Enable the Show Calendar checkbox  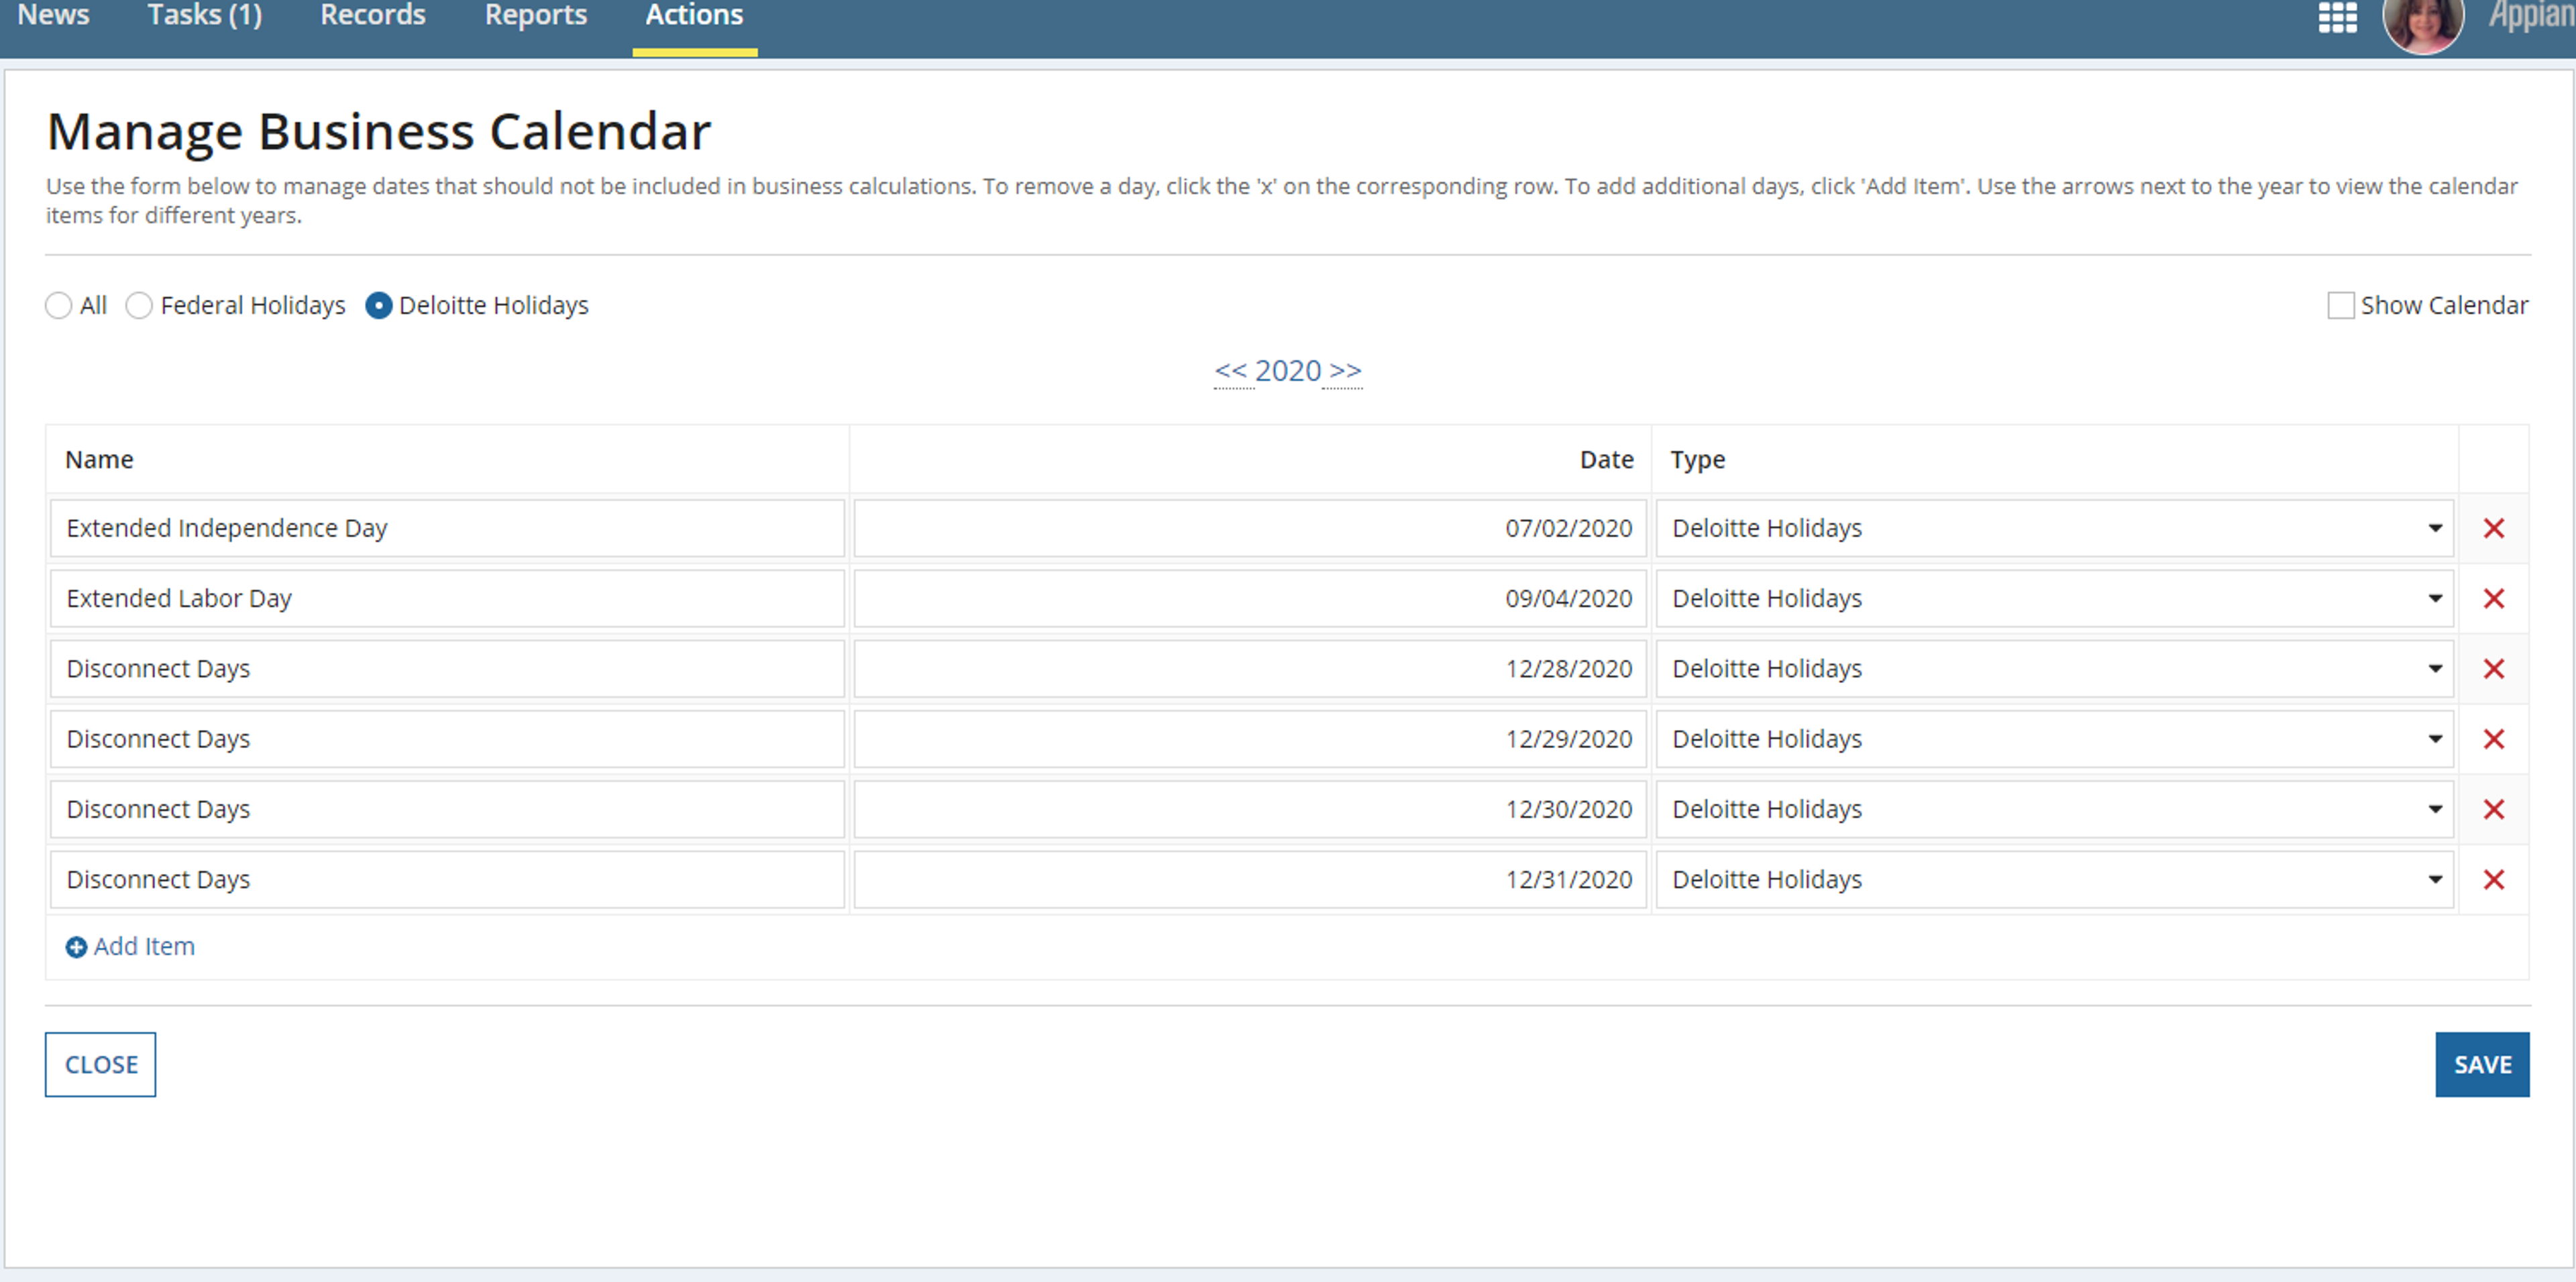pyautogui.click(x=2340, y=305)
